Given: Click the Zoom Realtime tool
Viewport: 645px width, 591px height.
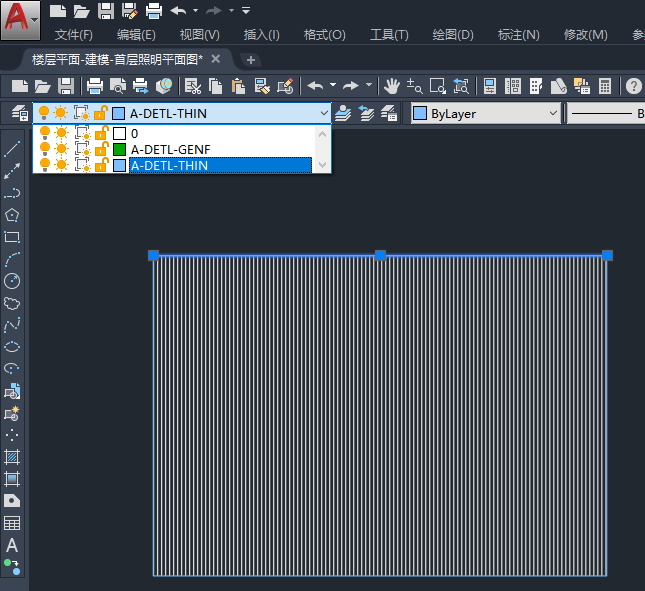Looking at the screenshot, I should (x=414, y=86).
